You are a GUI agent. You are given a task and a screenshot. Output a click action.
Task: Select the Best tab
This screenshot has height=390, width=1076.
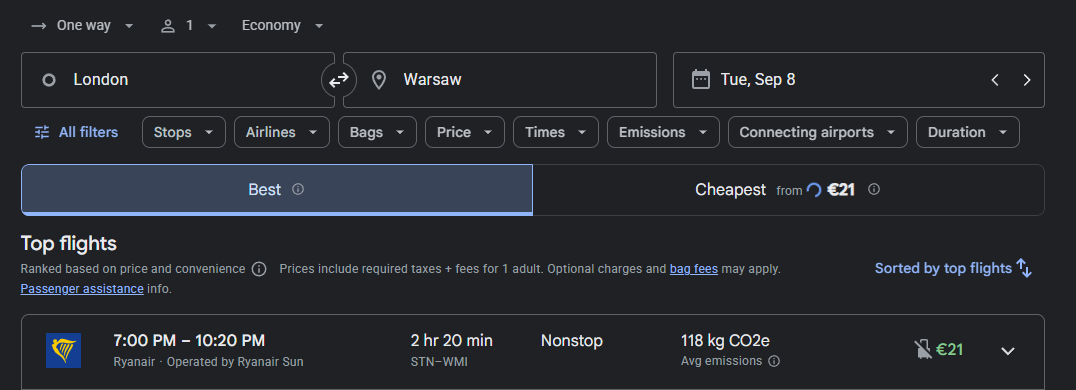coord(277,190)
